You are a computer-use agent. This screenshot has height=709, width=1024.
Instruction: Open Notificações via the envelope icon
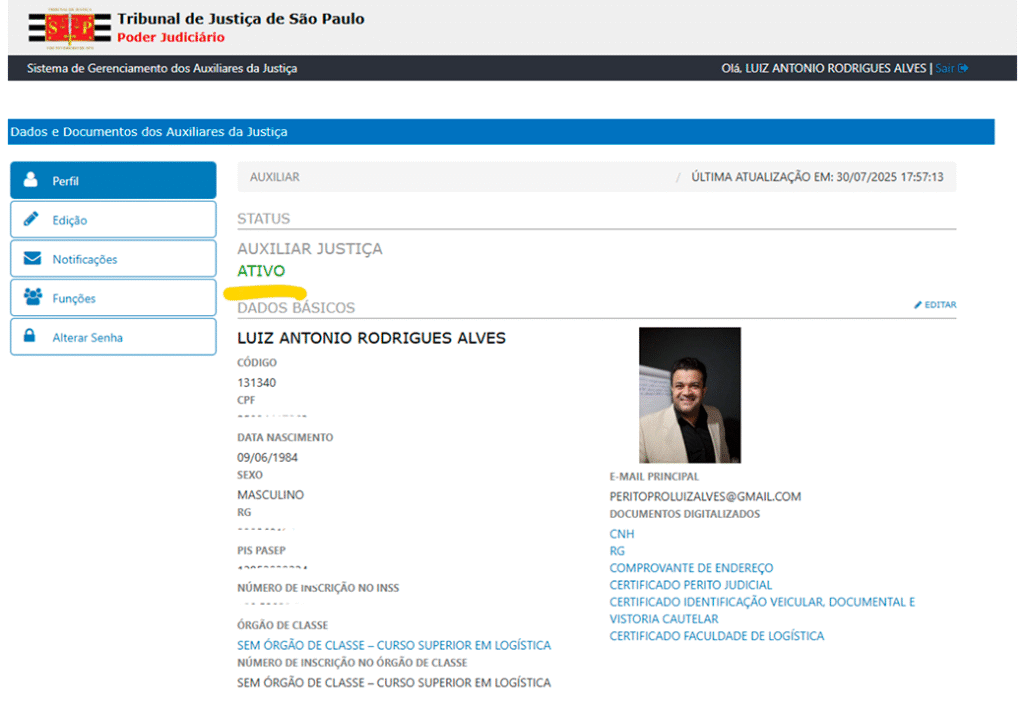32,258
